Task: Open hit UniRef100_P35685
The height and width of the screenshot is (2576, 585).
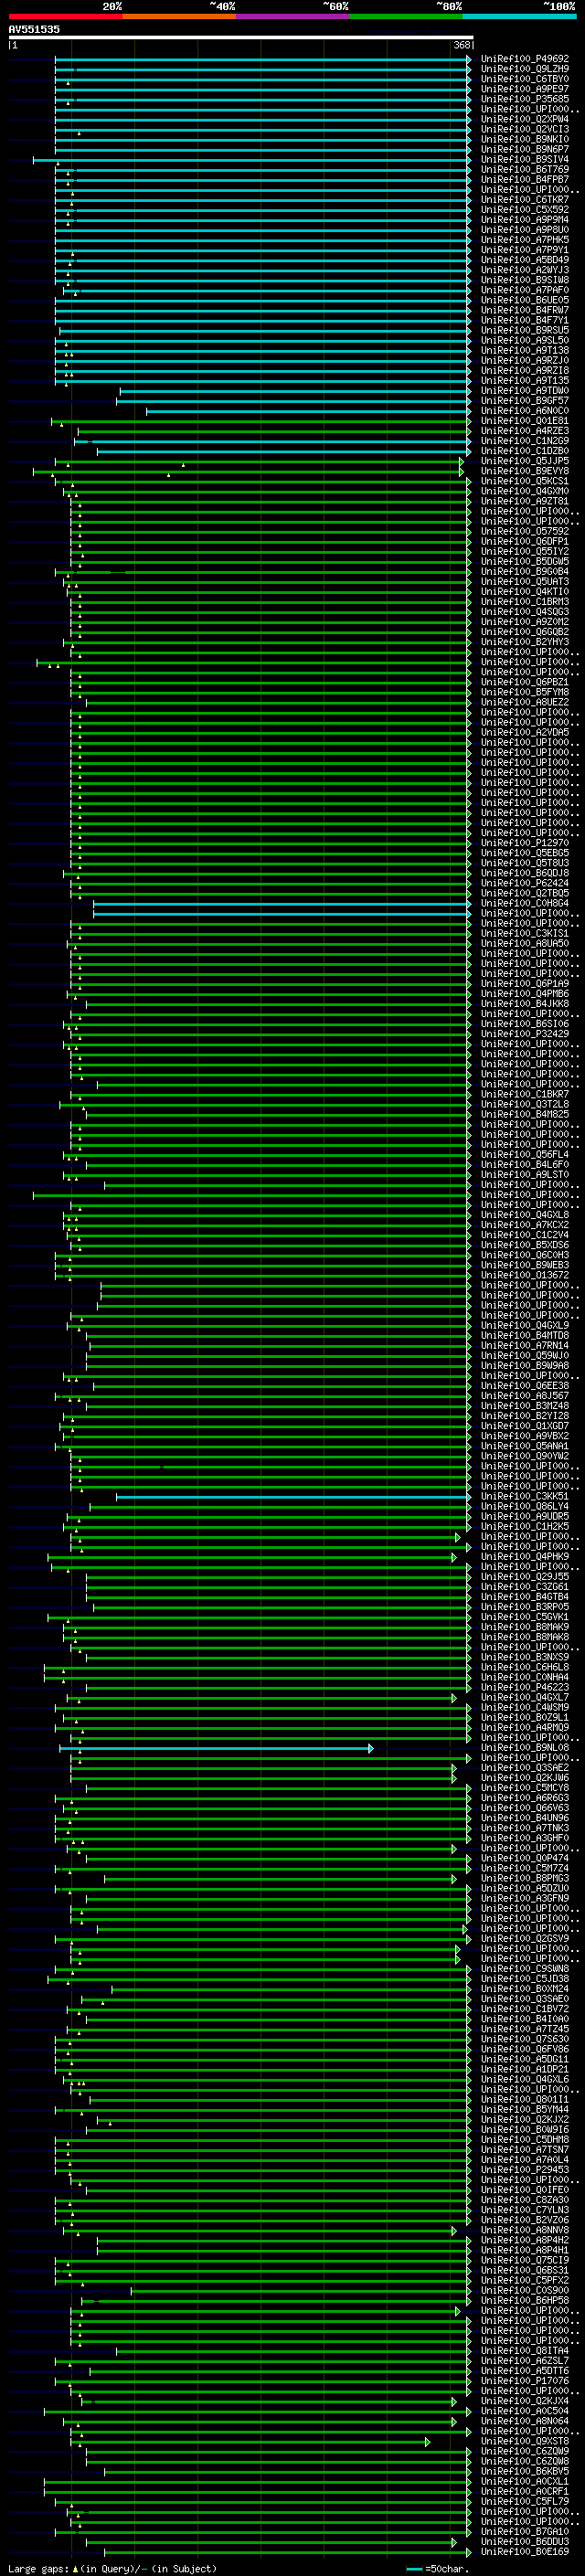Action: coord(525,99)
